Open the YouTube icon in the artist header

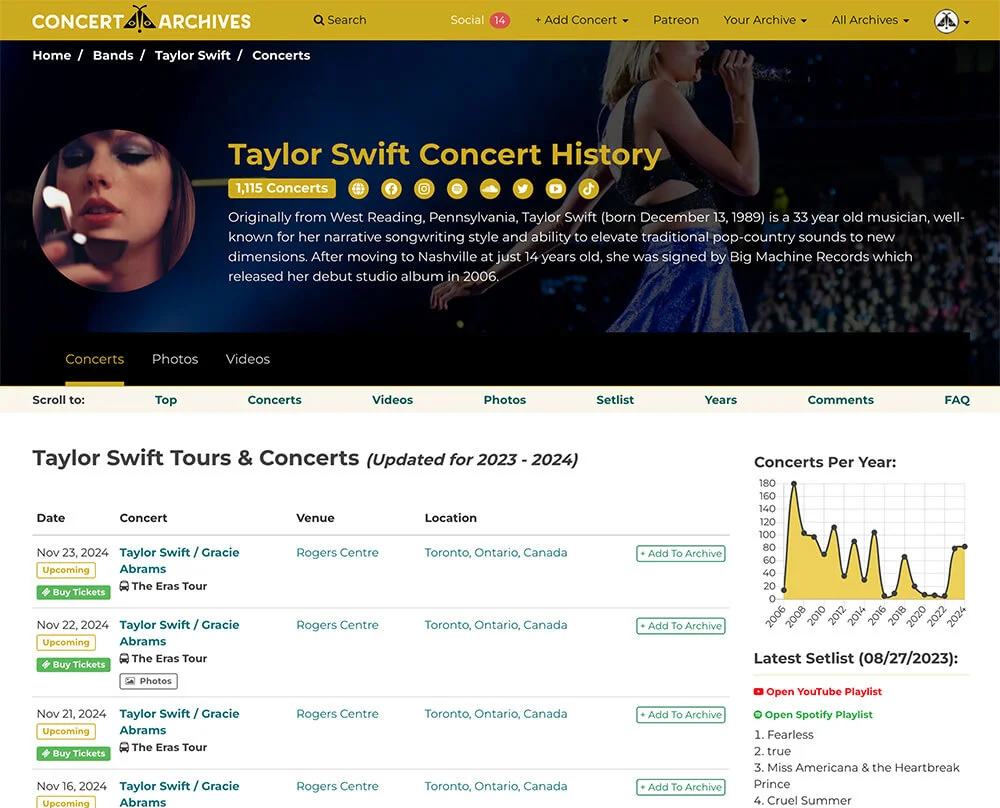pyautogui.click(x=555, y=189)
